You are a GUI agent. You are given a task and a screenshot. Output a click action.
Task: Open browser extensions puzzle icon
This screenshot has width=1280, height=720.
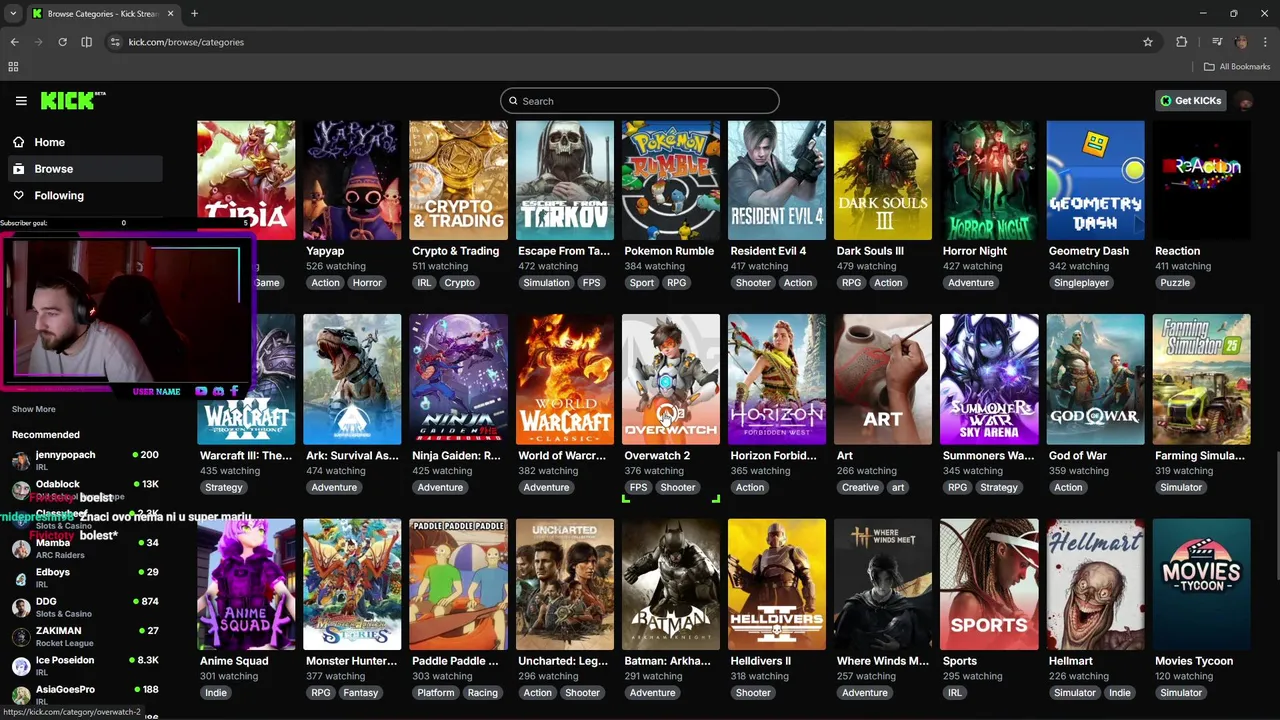coord(1182,42)
